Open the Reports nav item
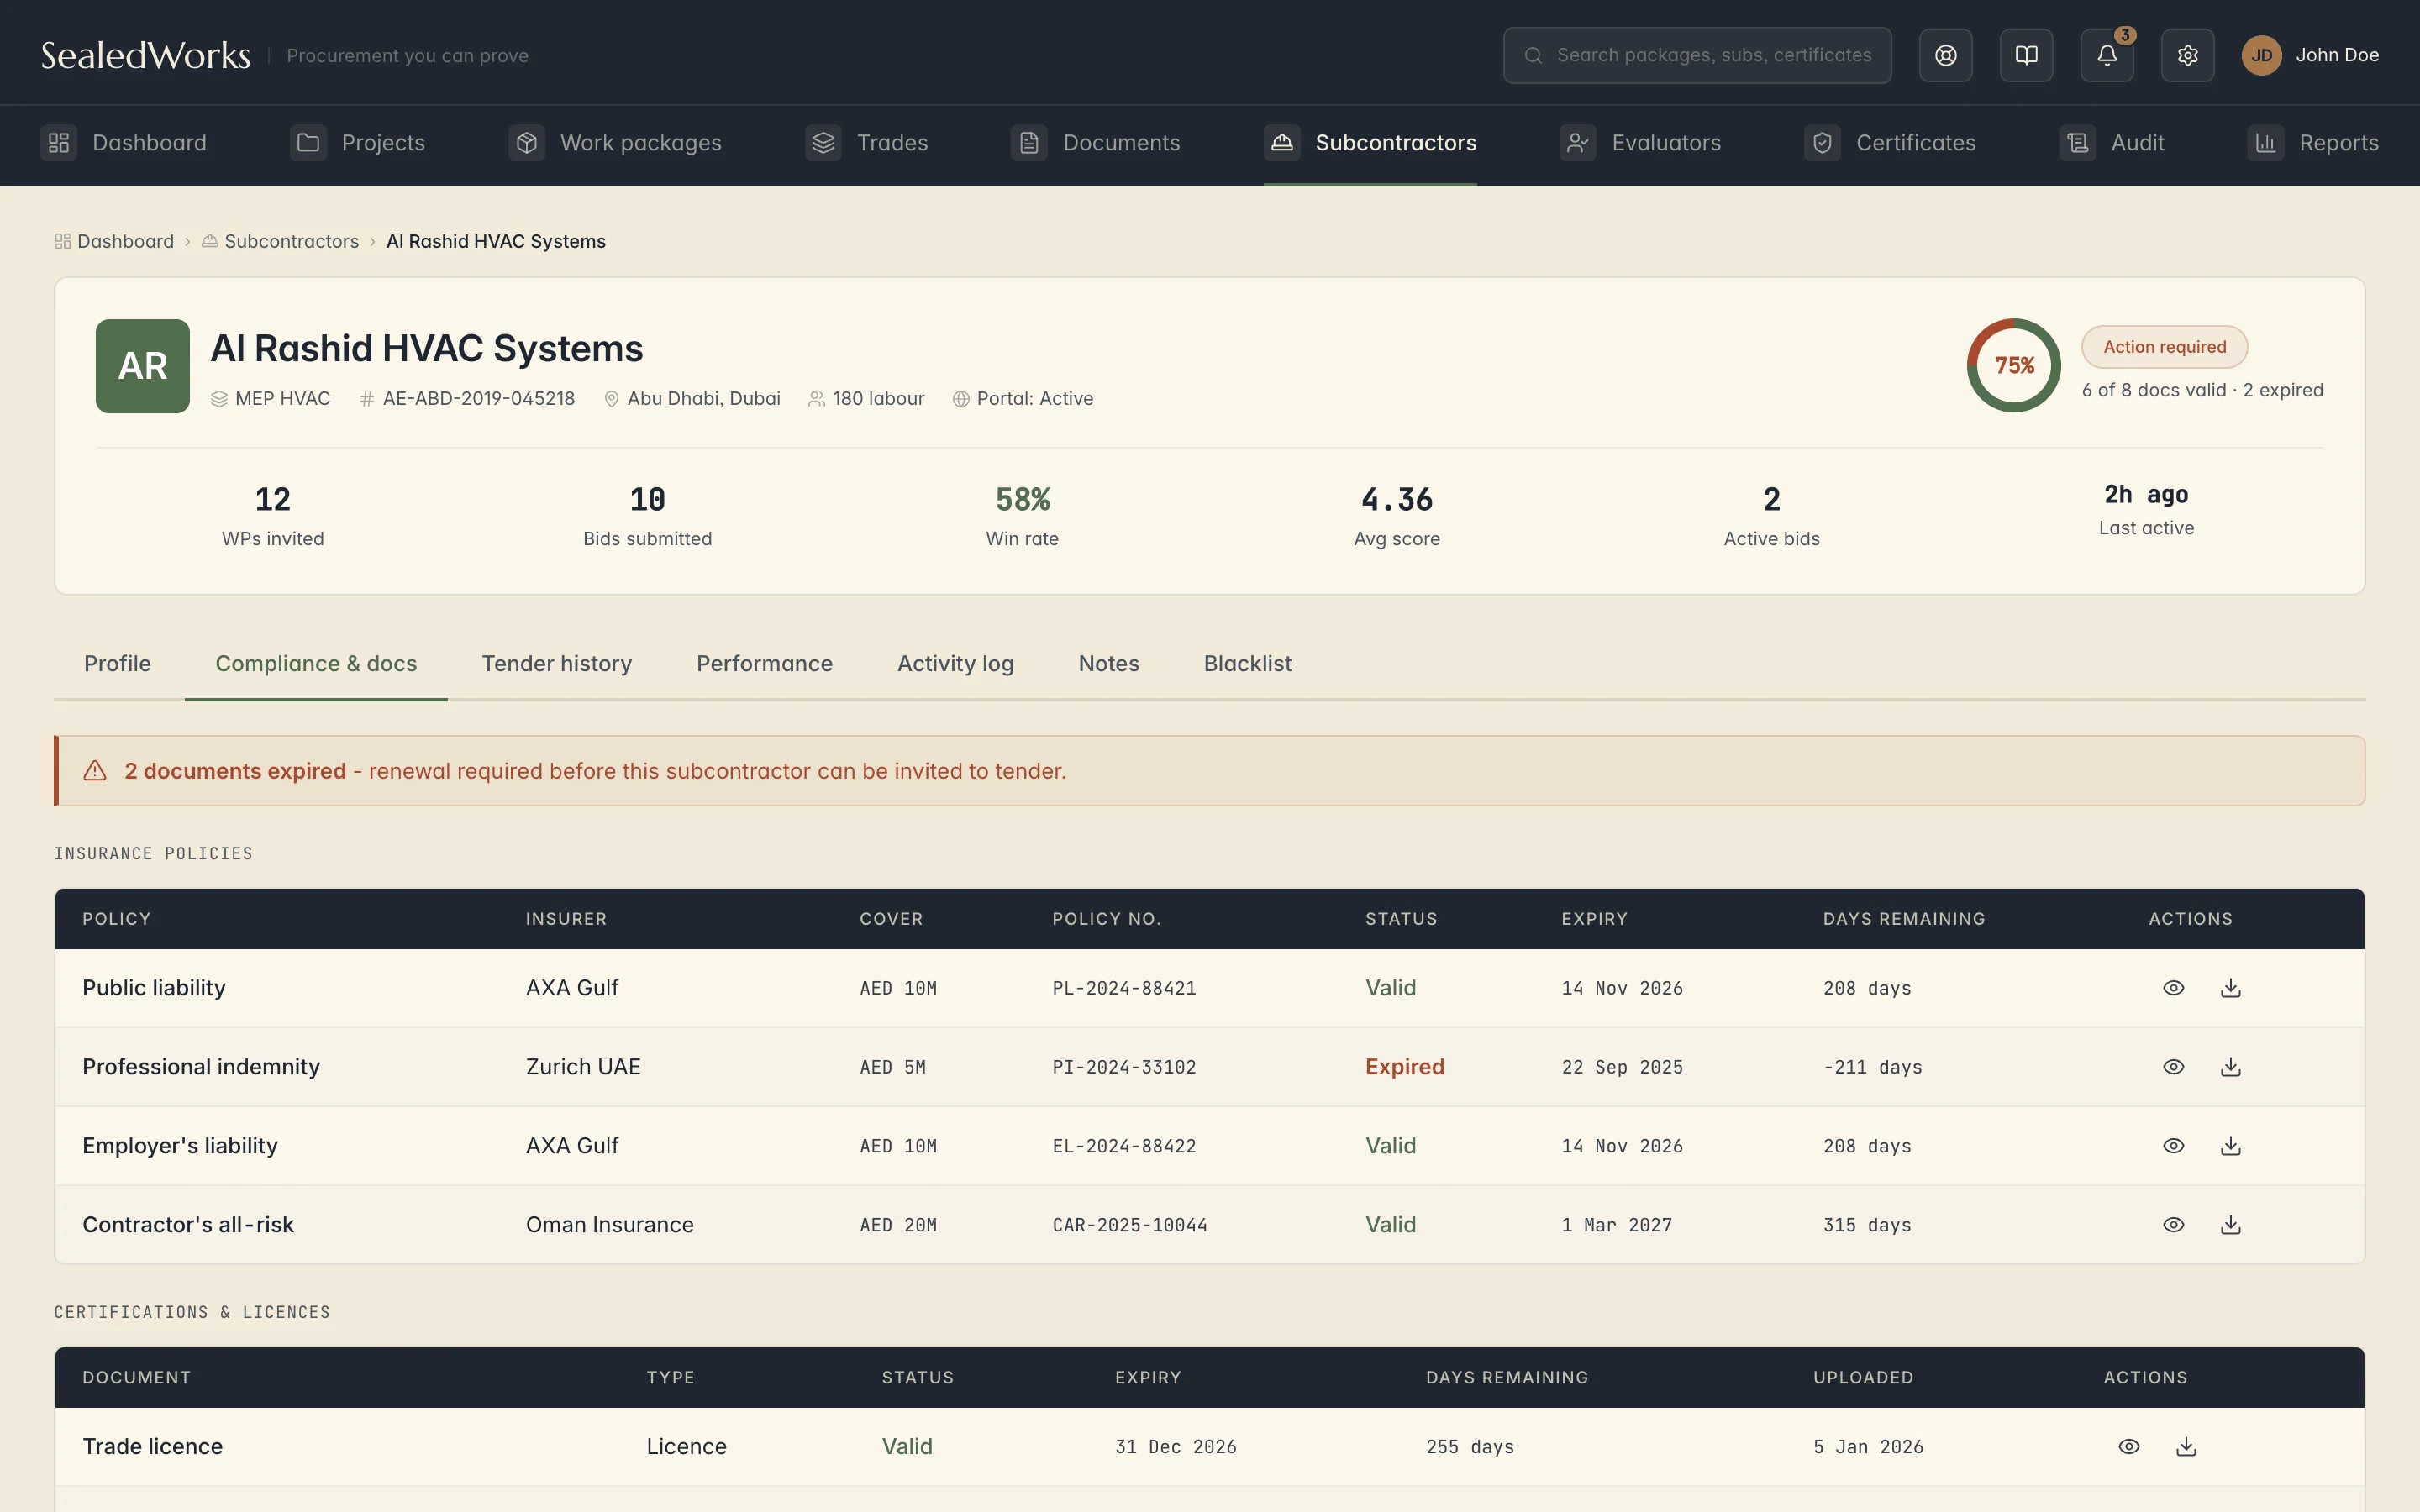The image size is (2420, 1512). (2313, 143)
